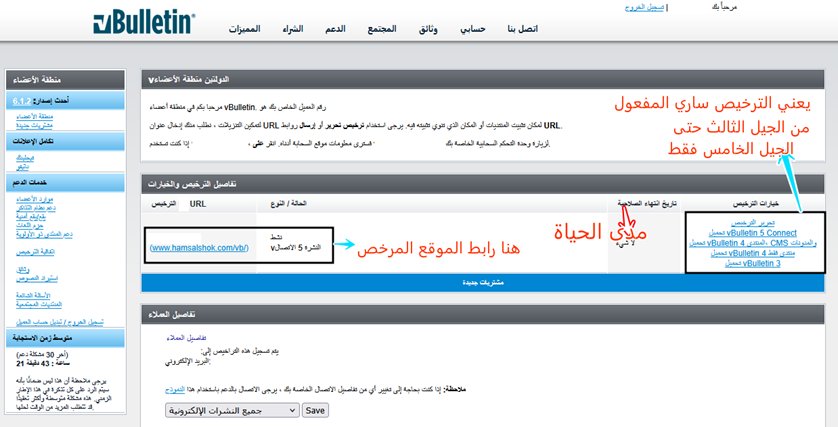
Task: Download vBulletin 5 Connect link
Action: pos(752,233)
